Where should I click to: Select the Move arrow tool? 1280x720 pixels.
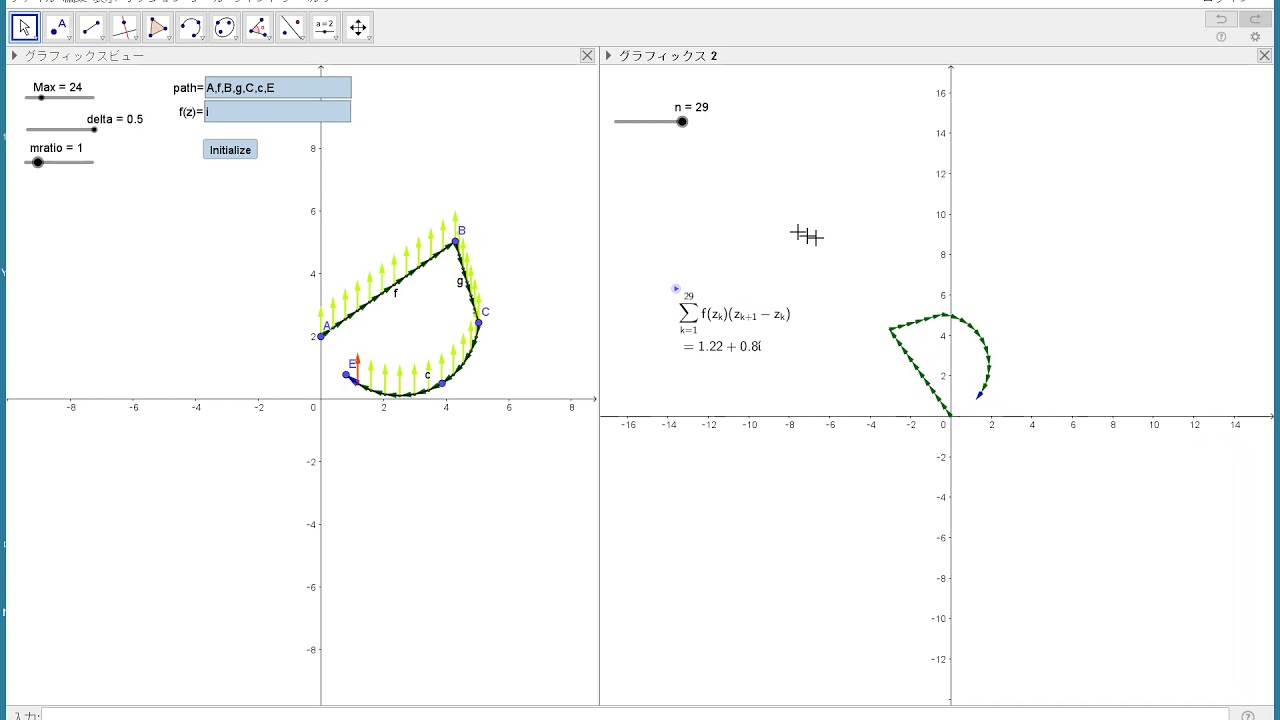click(25, 27)
